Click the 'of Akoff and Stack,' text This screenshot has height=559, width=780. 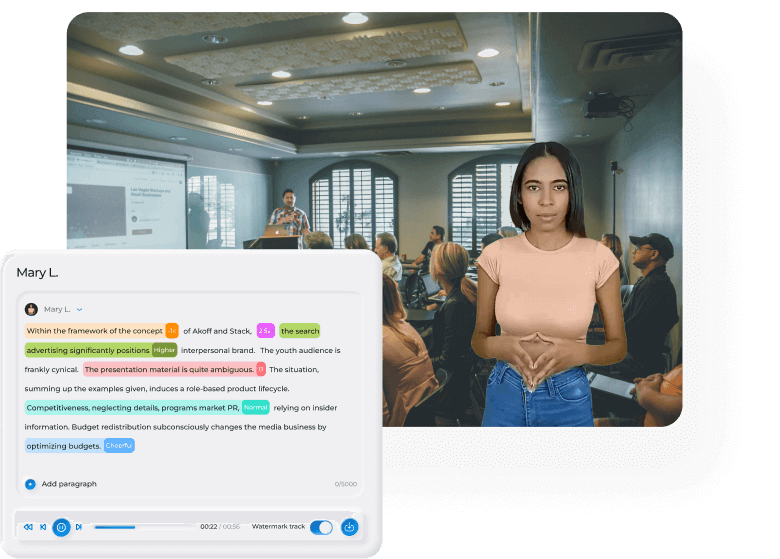click(x=217, y=331)
